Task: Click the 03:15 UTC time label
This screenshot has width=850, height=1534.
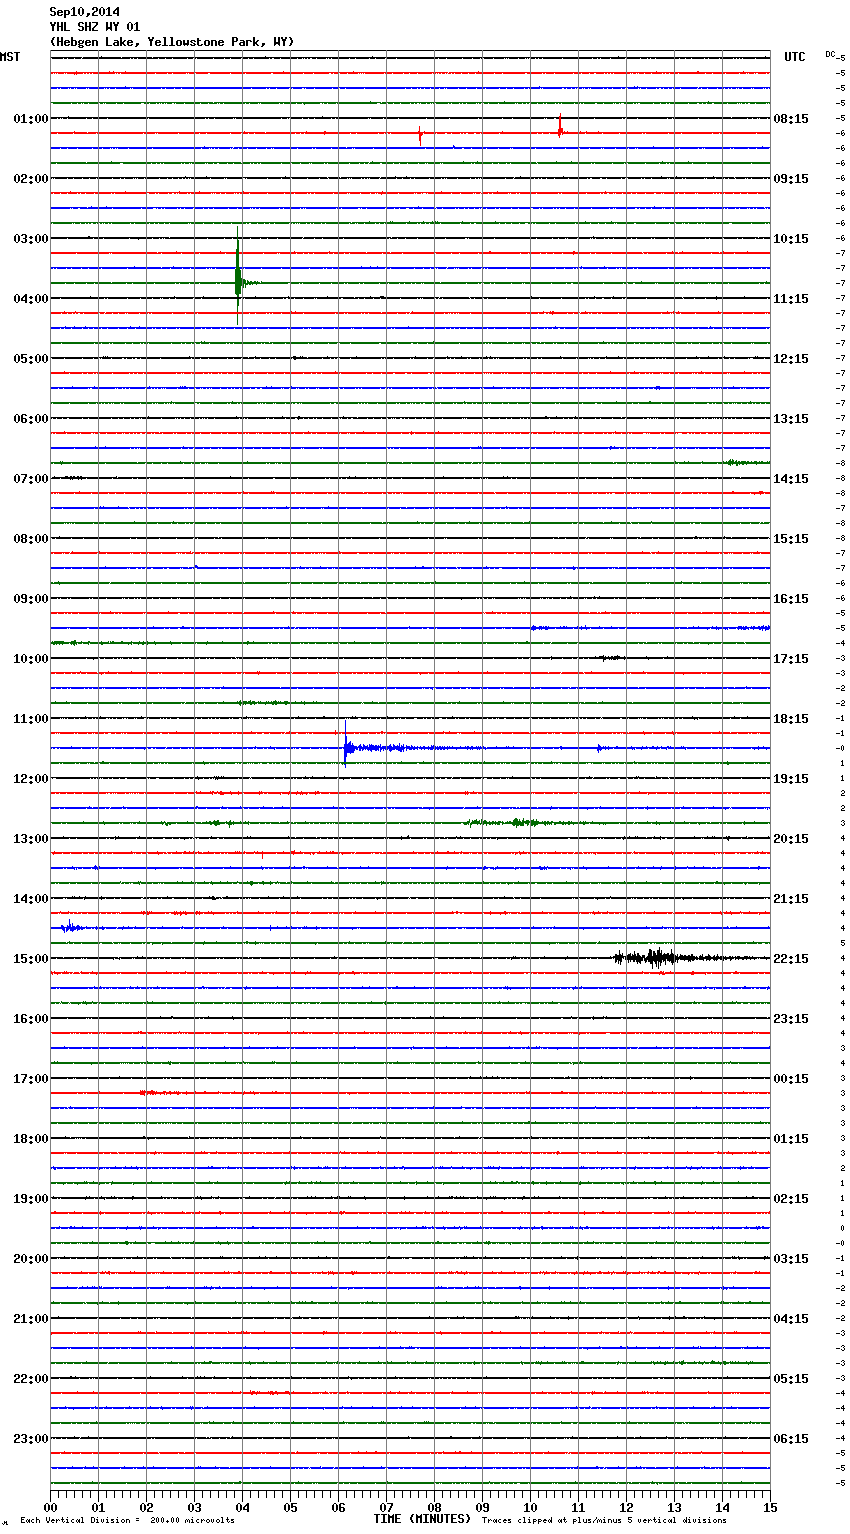Action: [791, 1259]
